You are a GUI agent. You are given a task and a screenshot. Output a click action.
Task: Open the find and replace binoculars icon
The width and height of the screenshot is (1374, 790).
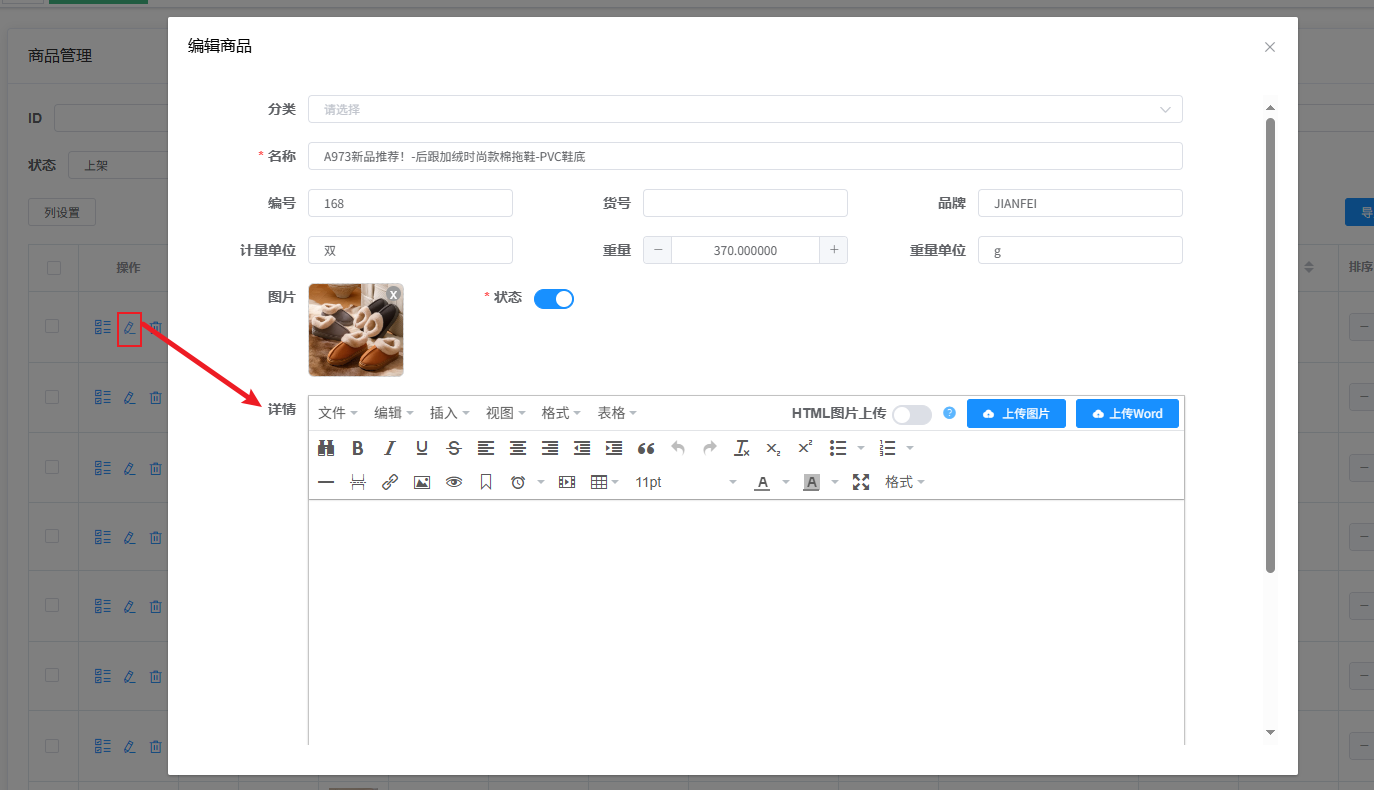(326, 448)
